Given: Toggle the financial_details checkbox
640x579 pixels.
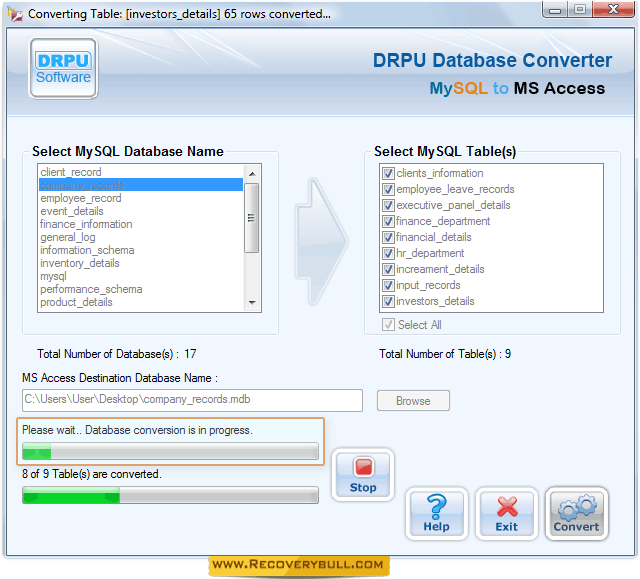Looking at the screenshot, I should [388, 237].
